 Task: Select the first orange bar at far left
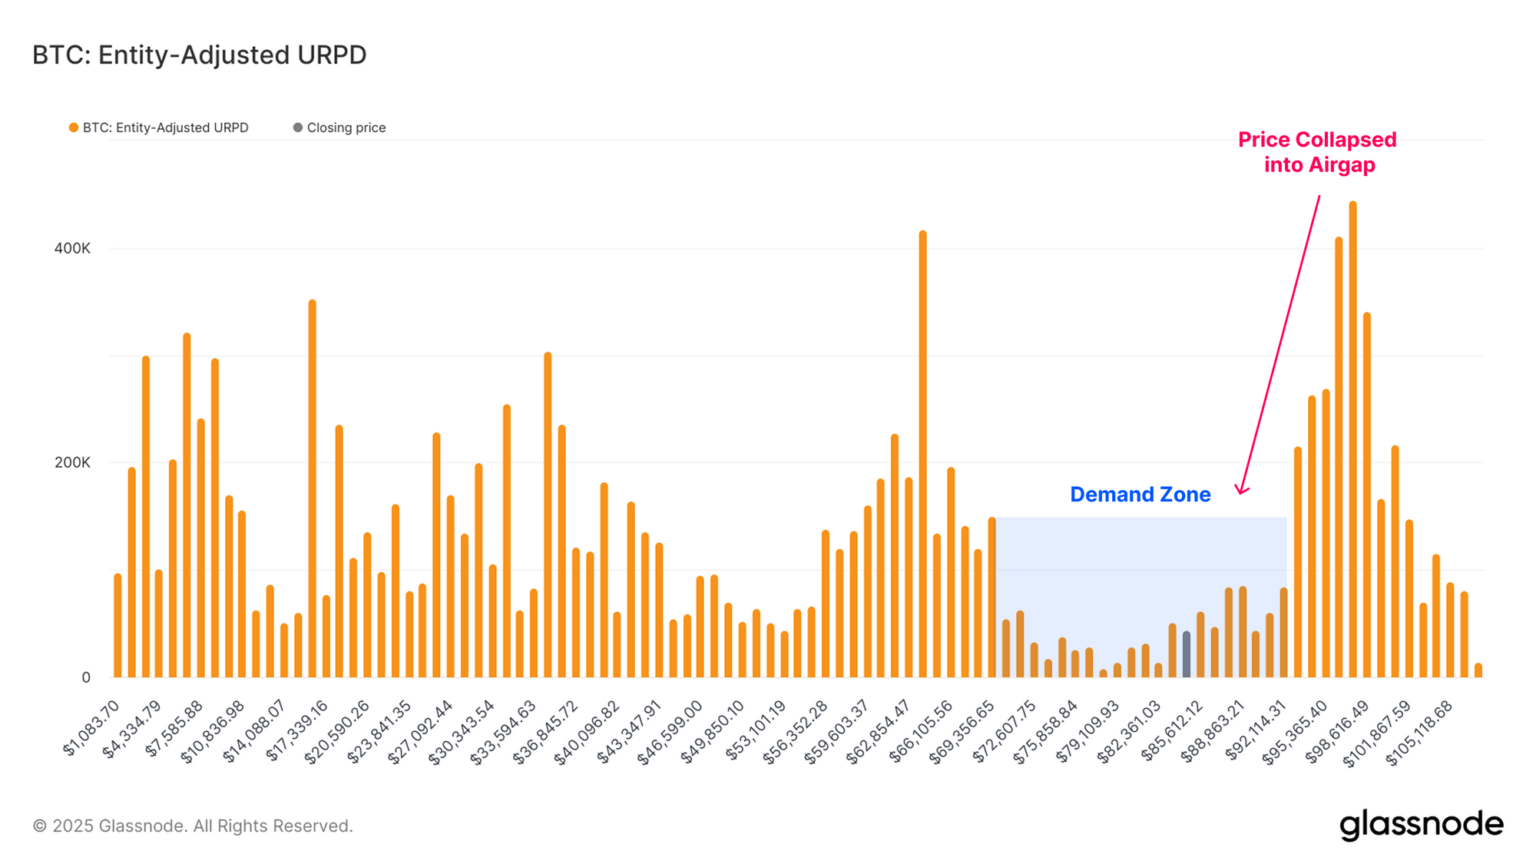tap(117, 626)
